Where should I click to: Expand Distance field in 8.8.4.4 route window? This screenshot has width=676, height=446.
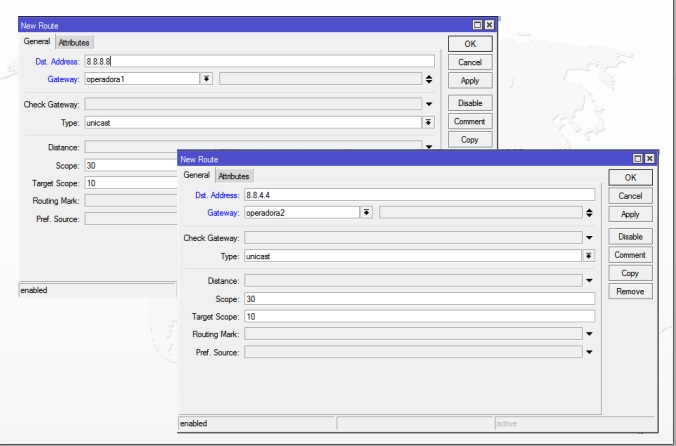(589, 281)
